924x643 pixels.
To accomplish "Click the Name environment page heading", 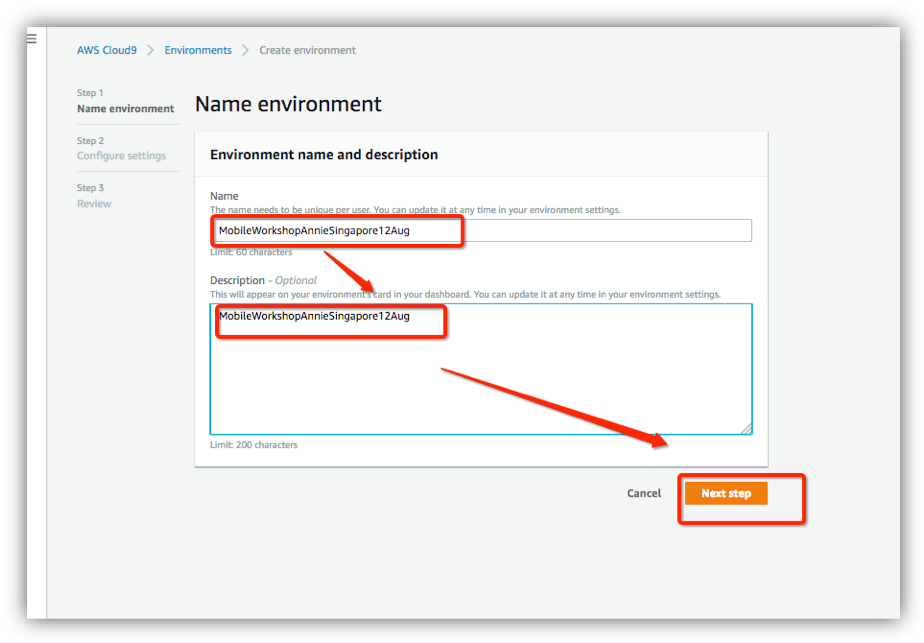I will [288, 104].
